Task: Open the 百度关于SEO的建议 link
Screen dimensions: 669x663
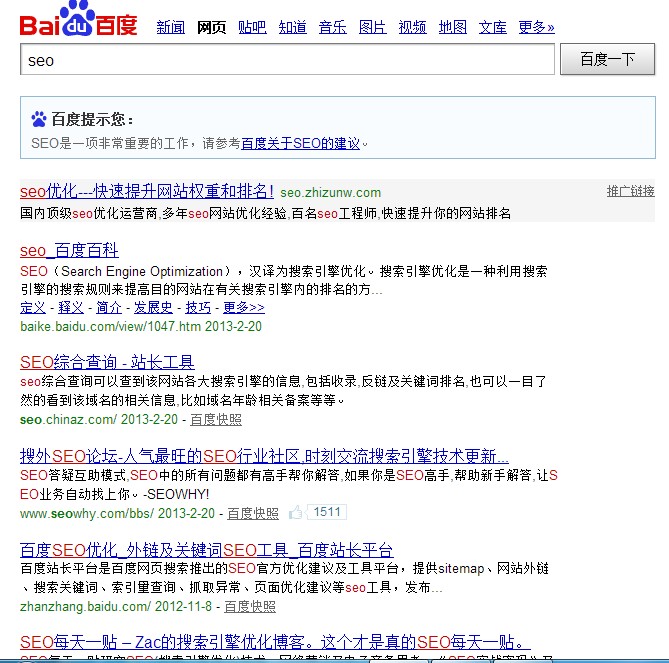Action: tap(300, 144)
